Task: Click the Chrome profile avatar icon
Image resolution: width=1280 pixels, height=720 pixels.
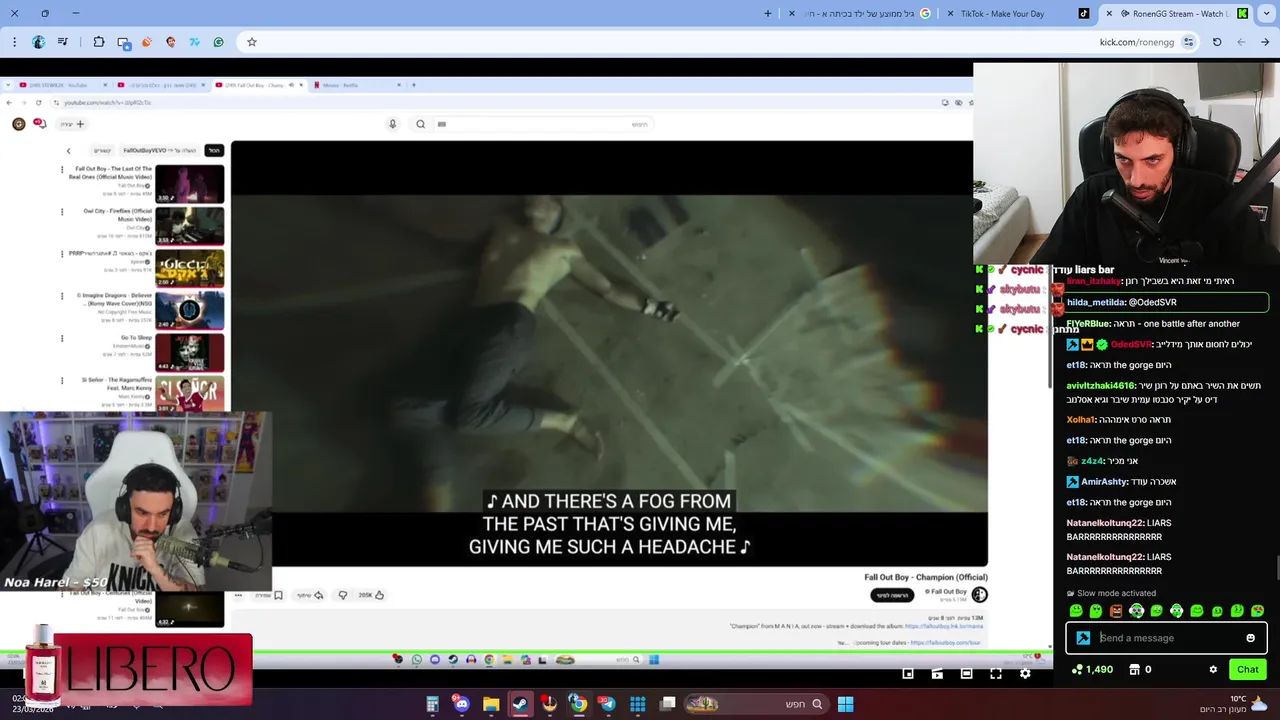Action: 38,42
